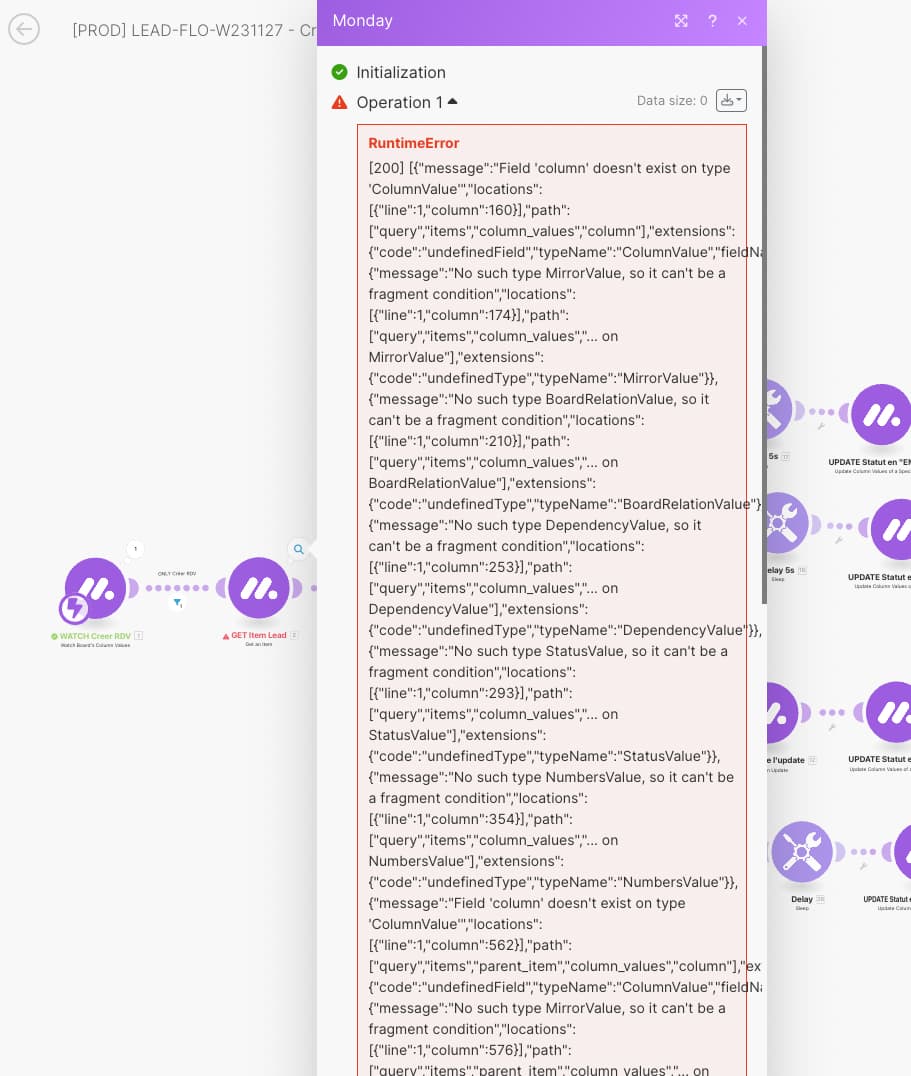Click the GET Item Lead label
This screenshot has height=1076, width=911.
pyautogui.click(x=259, y=635)
